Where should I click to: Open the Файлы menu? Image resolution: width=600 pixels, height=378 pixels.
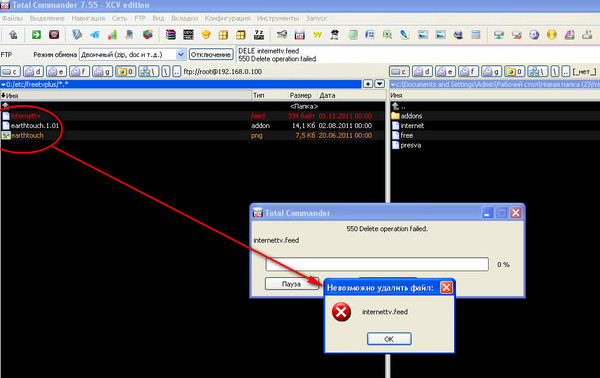[x=12, y=18]
